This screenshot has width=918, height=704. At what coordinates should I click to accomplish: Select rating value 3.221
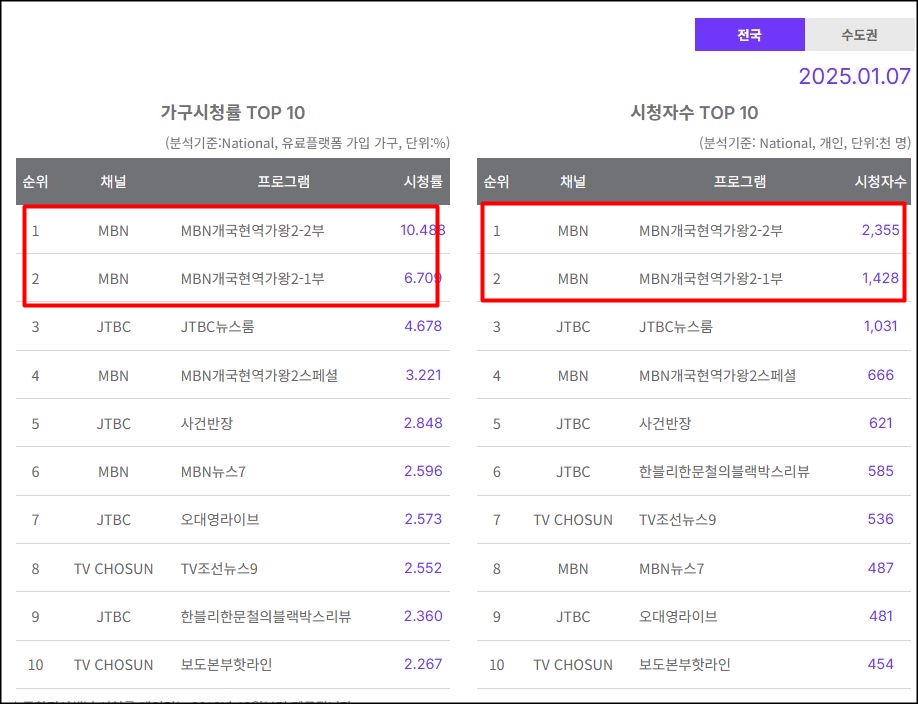pyautogui.click(x=423, y=375)
